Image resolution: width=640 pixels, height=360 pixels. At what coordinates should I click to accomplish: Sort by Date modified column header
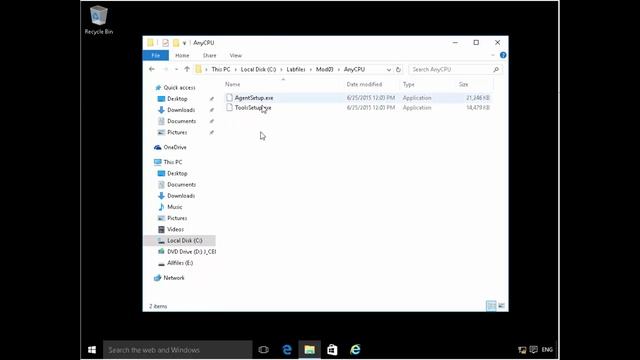click(x=364, y=84)
